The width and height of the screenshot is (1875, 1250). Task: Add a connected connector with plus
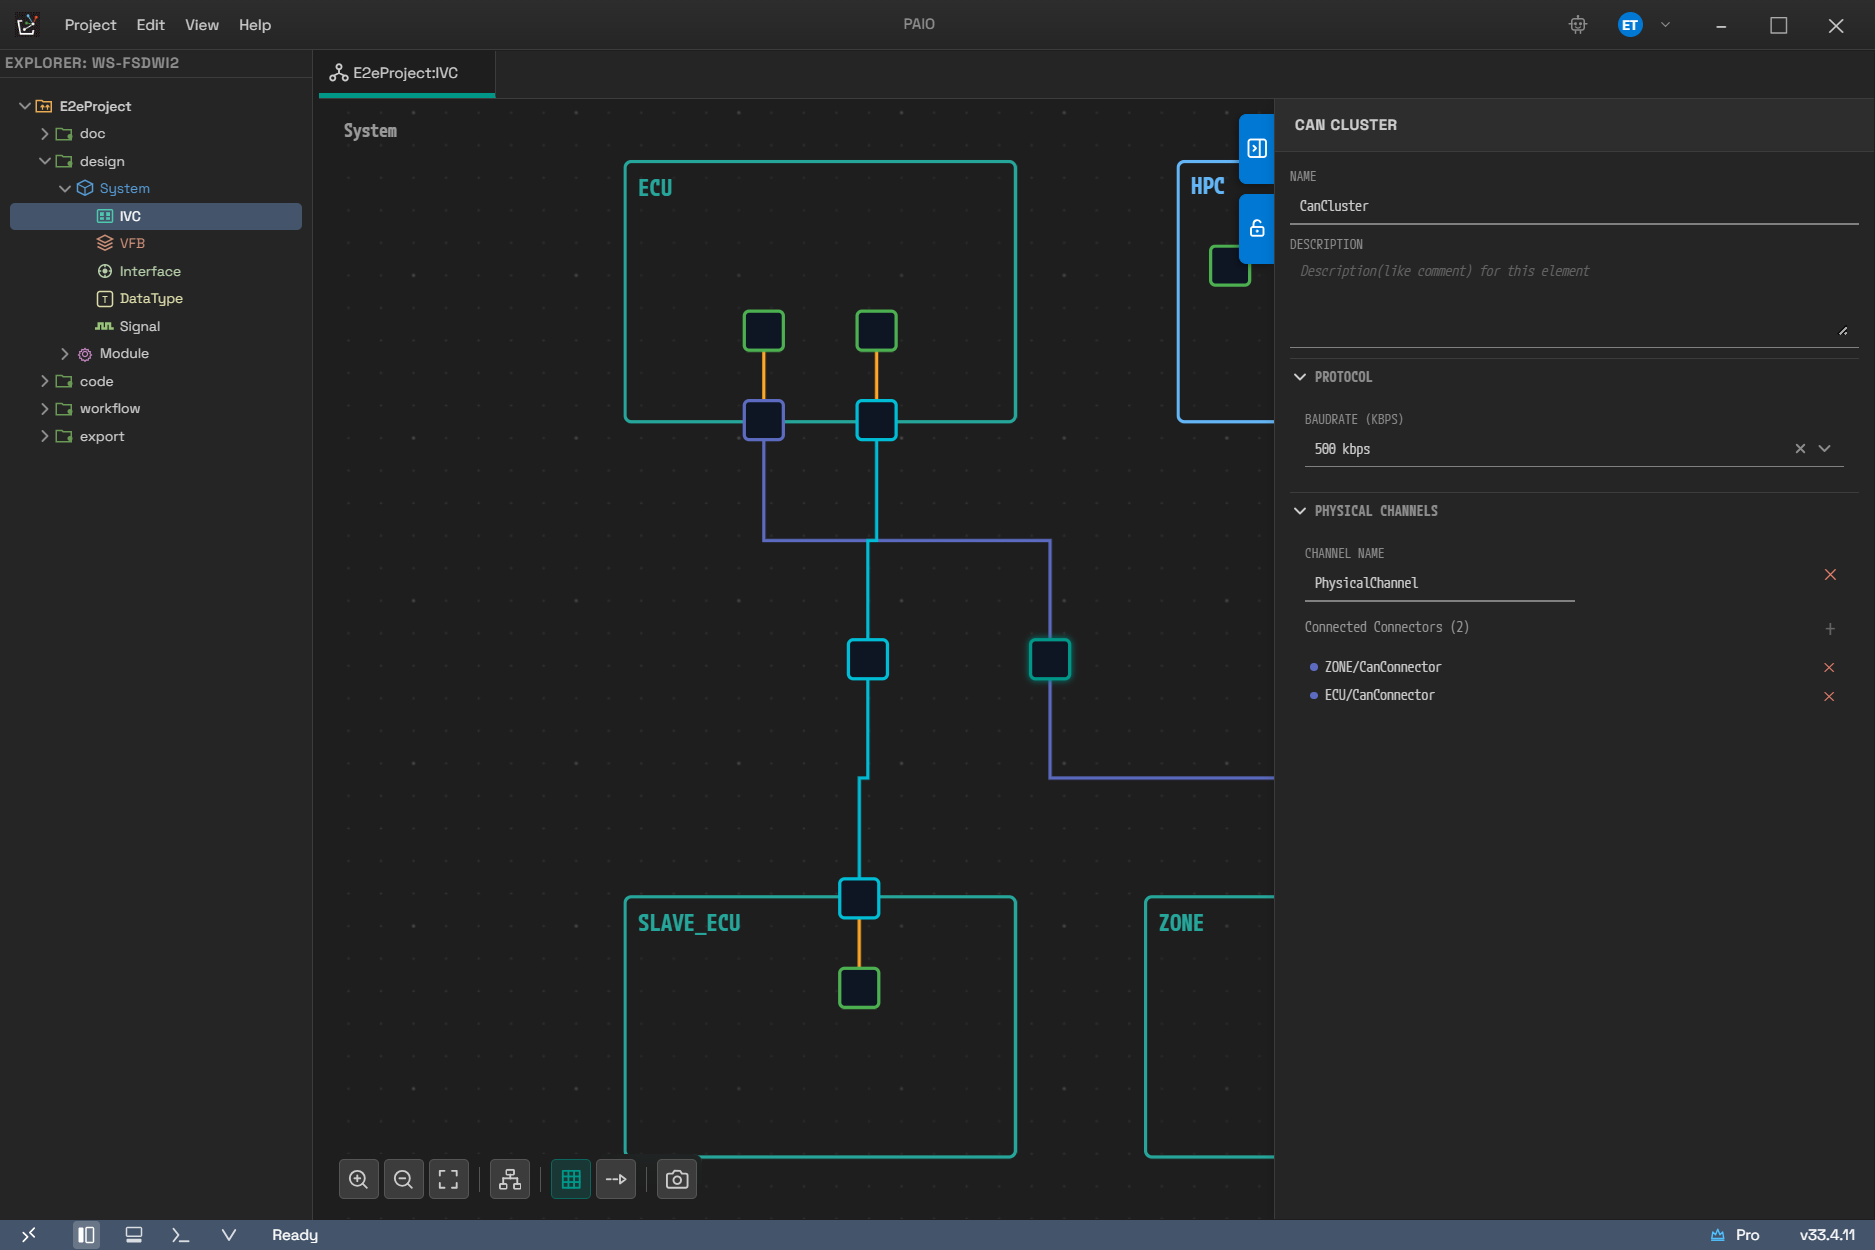(1830, 629)
